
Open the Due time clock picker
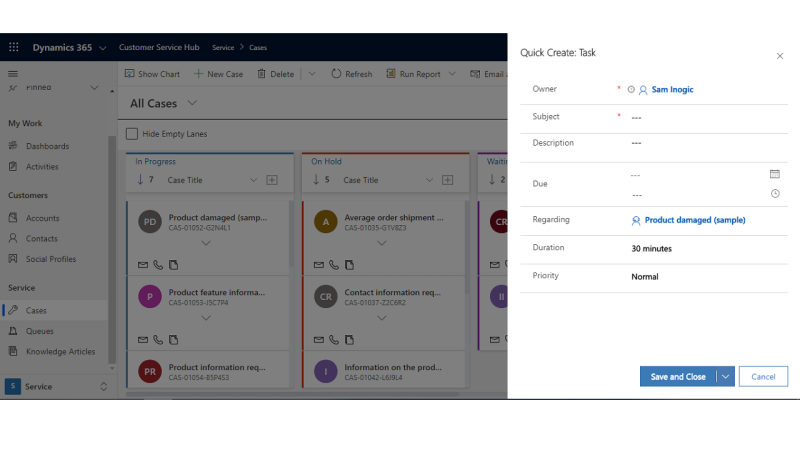775,194
